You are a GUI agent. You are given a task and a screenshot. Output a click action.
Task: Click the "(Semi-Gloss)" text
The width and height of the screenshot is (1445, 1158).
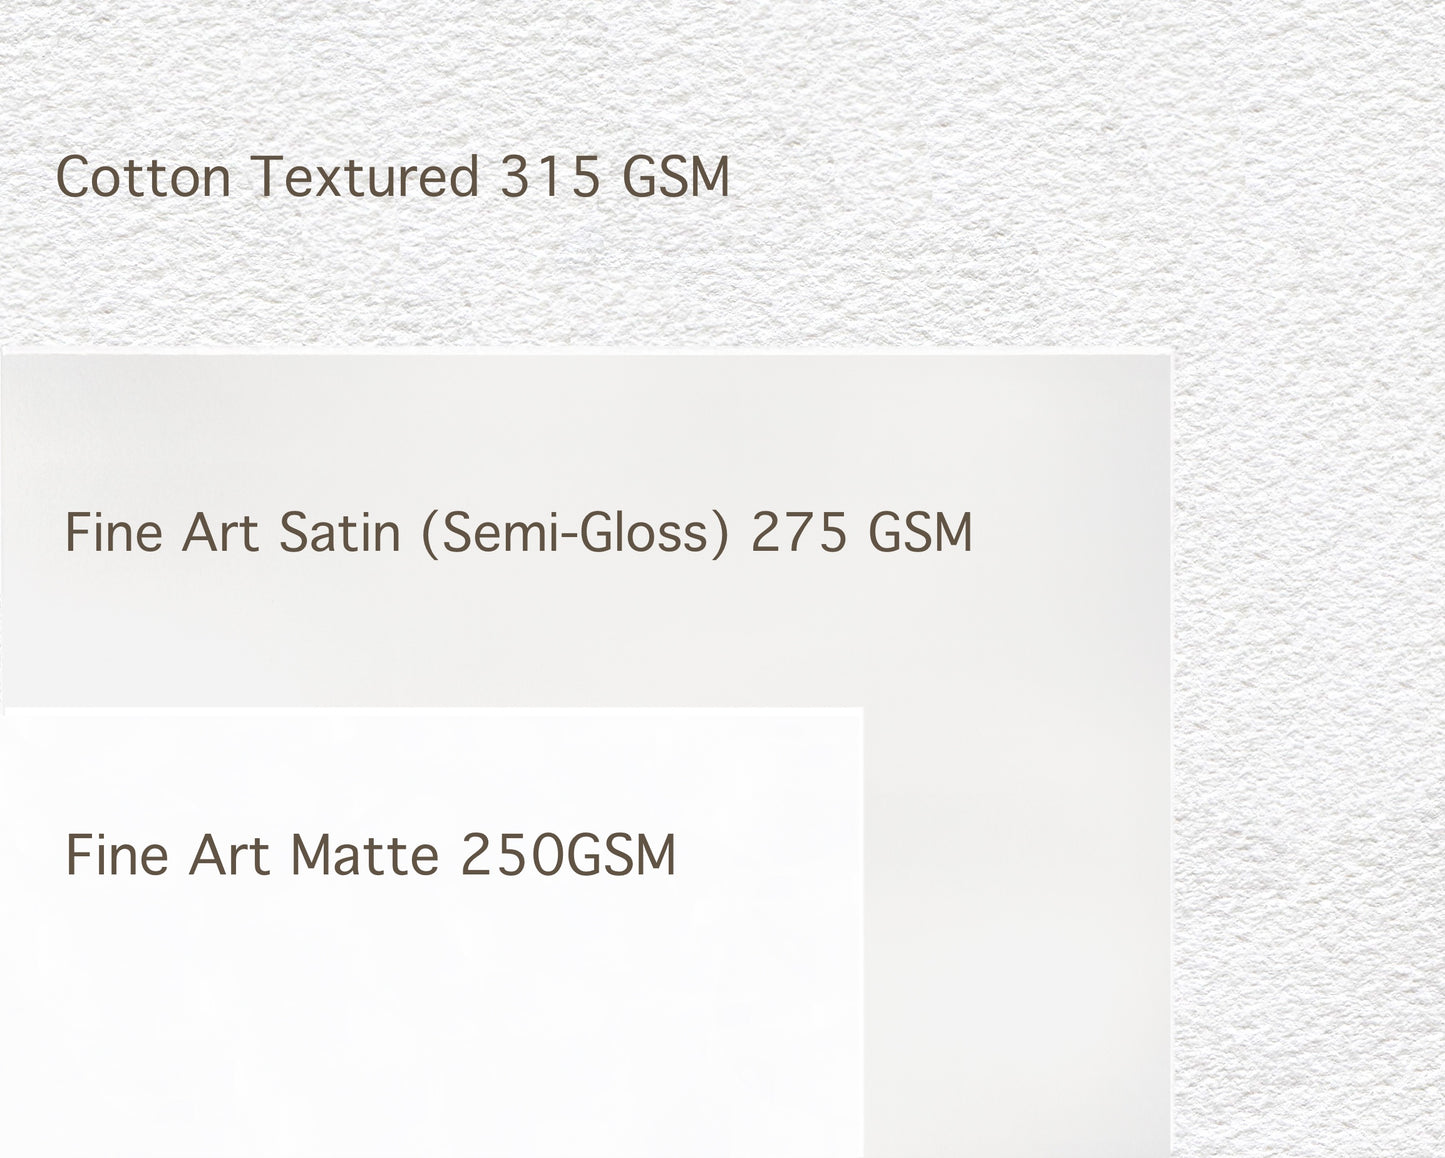(575, 532)
